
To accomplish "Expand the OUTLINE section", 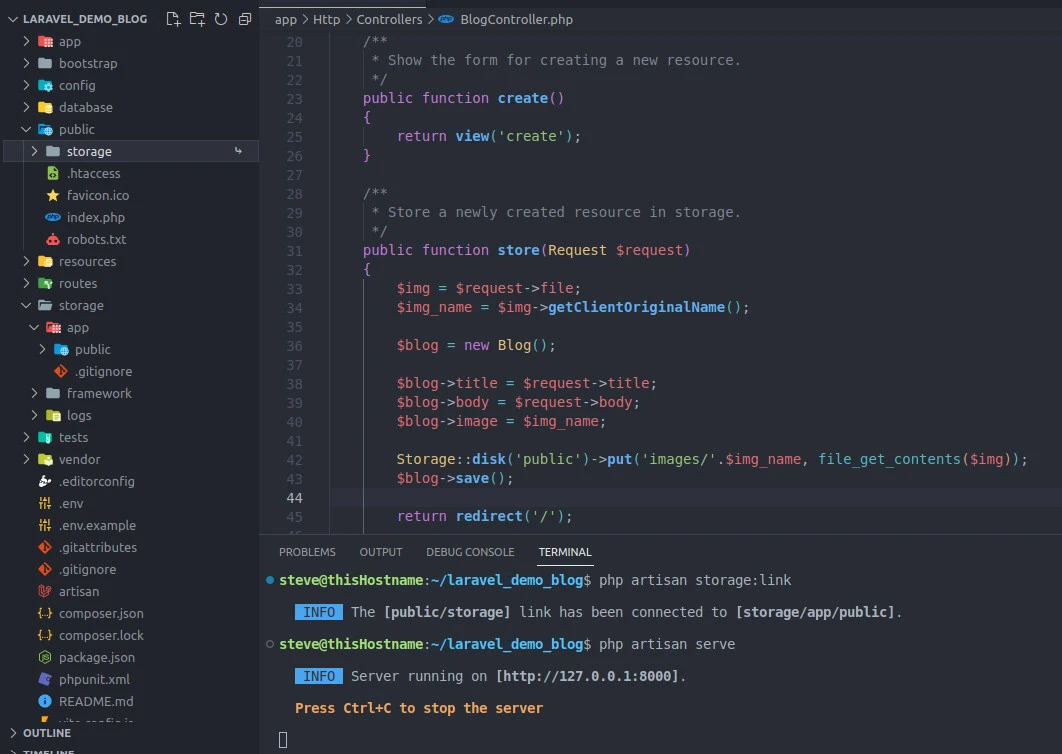I will tap(35, 732).
